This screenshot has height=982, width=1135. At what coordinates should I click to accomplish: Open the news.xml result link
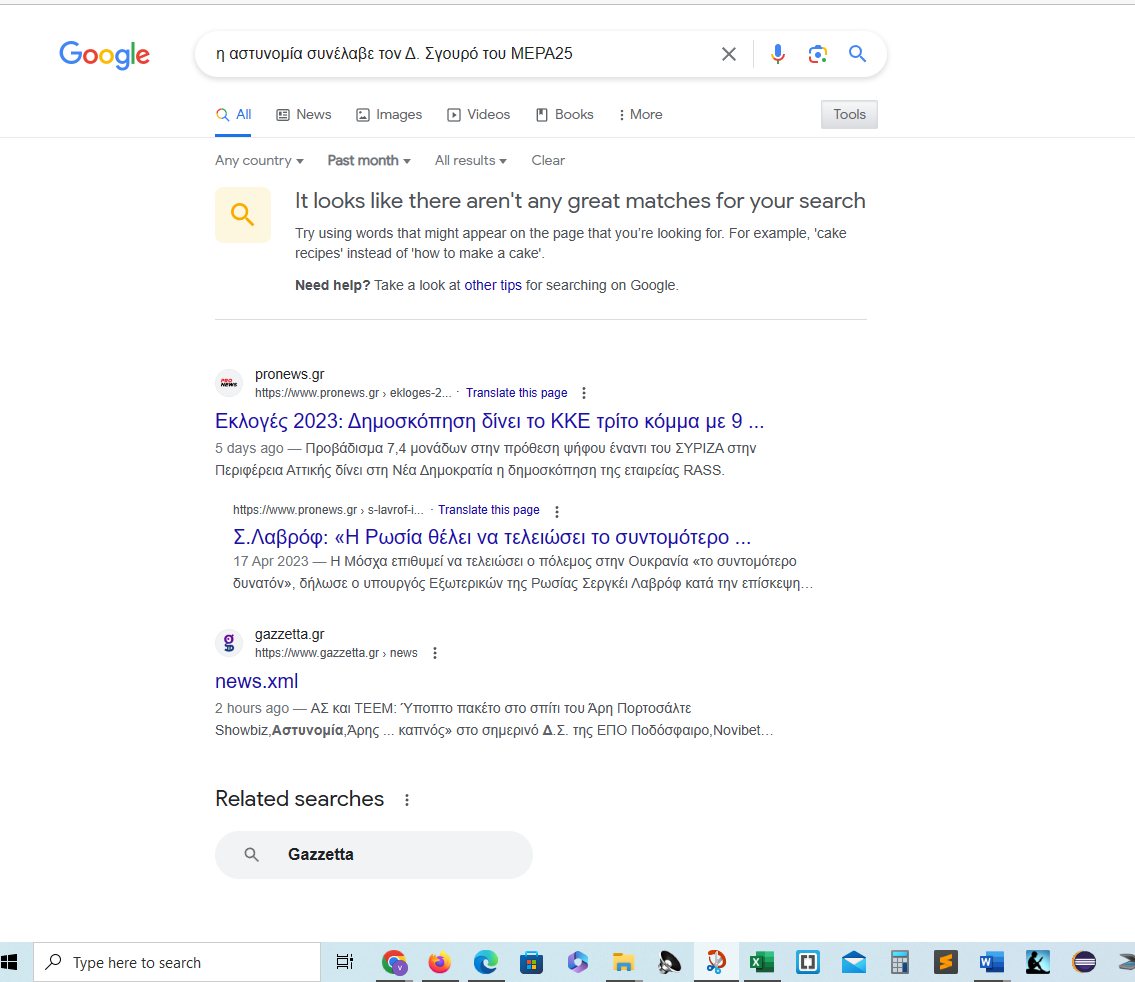[256, 681]
